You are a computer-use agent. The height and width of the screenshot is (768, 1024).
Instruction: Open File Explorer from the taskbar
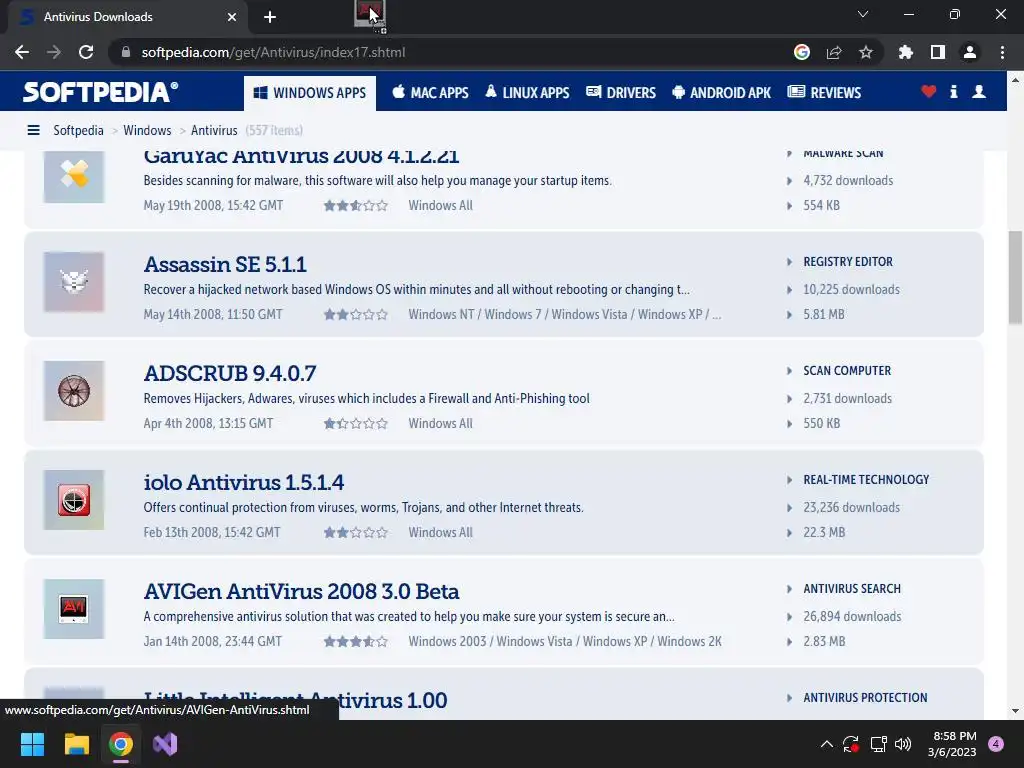pyautogui.click(x=76, y=744)
